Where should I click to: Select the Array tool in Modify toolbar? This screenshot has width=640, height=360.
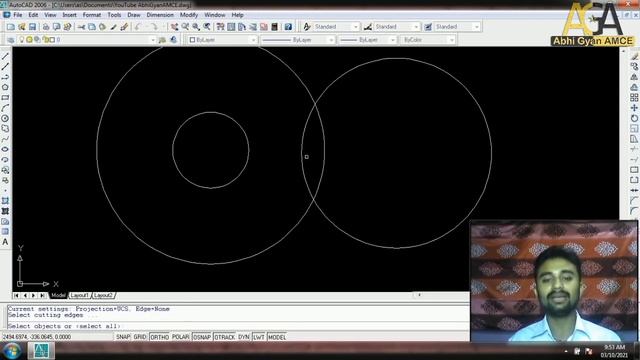[634, 98]
